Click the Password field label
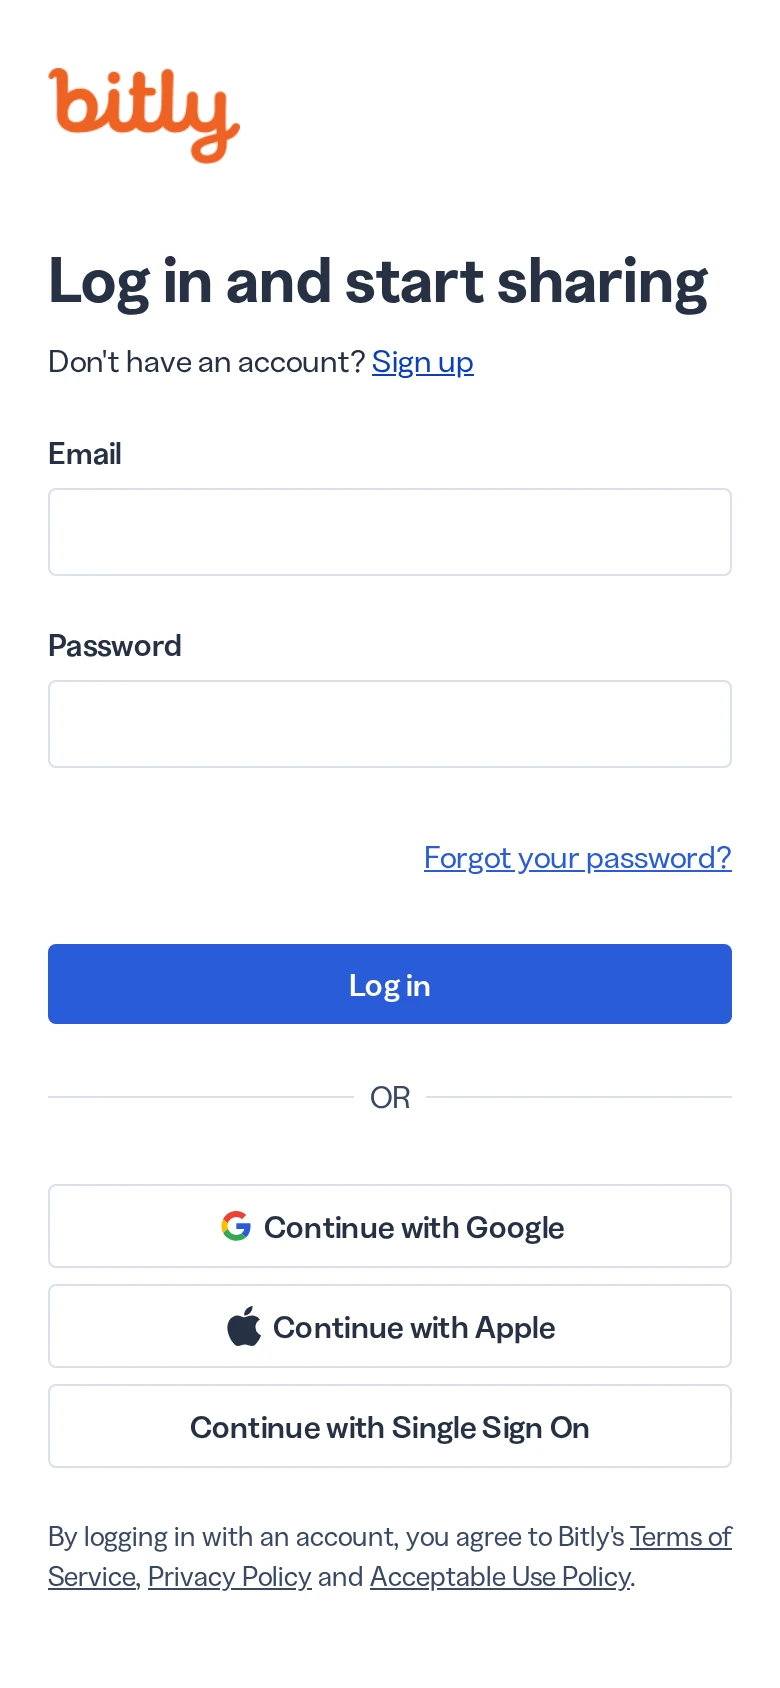This screenshot has height=1688, width=780. click(115, 646)
